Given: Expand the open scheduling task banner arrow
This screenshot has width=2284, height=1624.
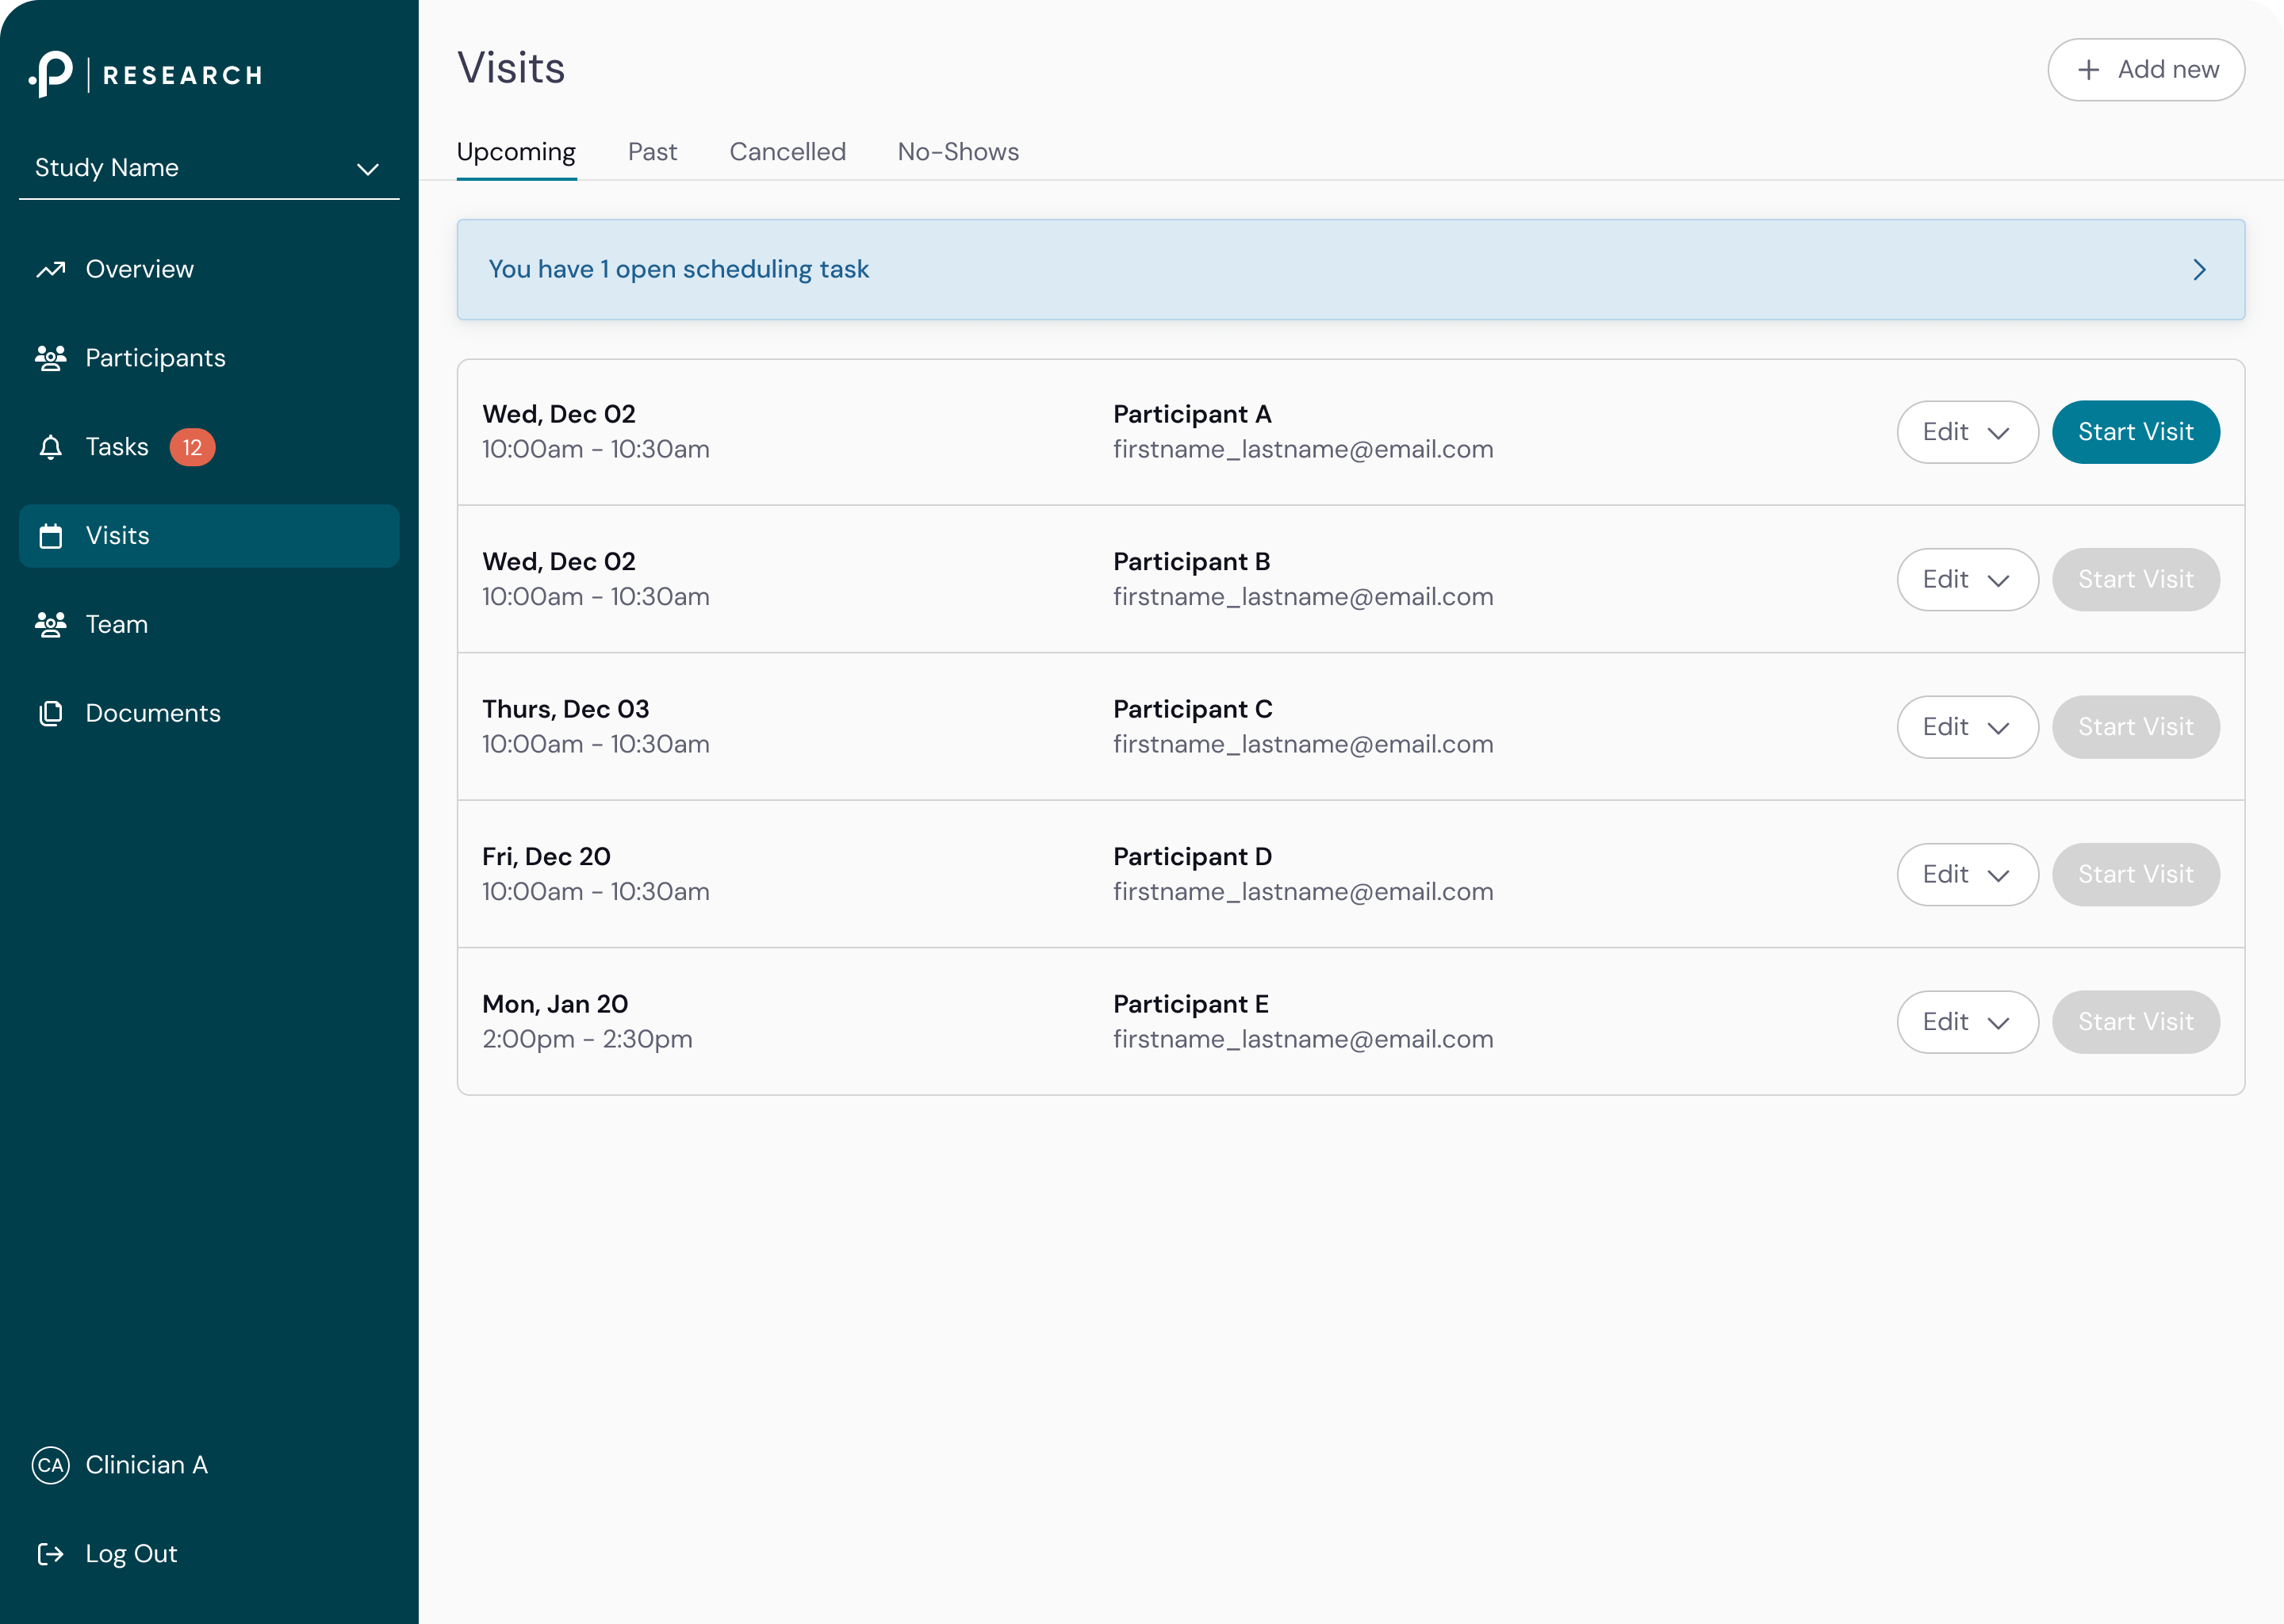Looking at the screenshot, I should point(2198,270).
